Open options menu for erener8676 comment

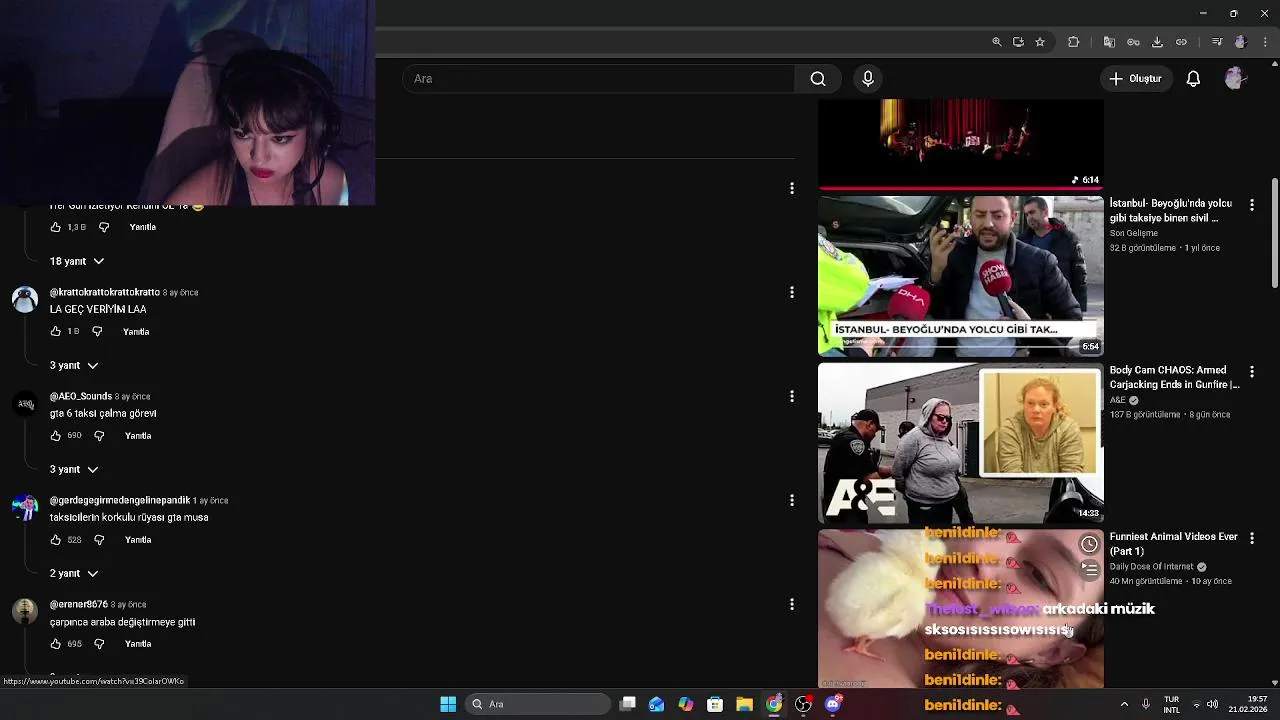792,604
